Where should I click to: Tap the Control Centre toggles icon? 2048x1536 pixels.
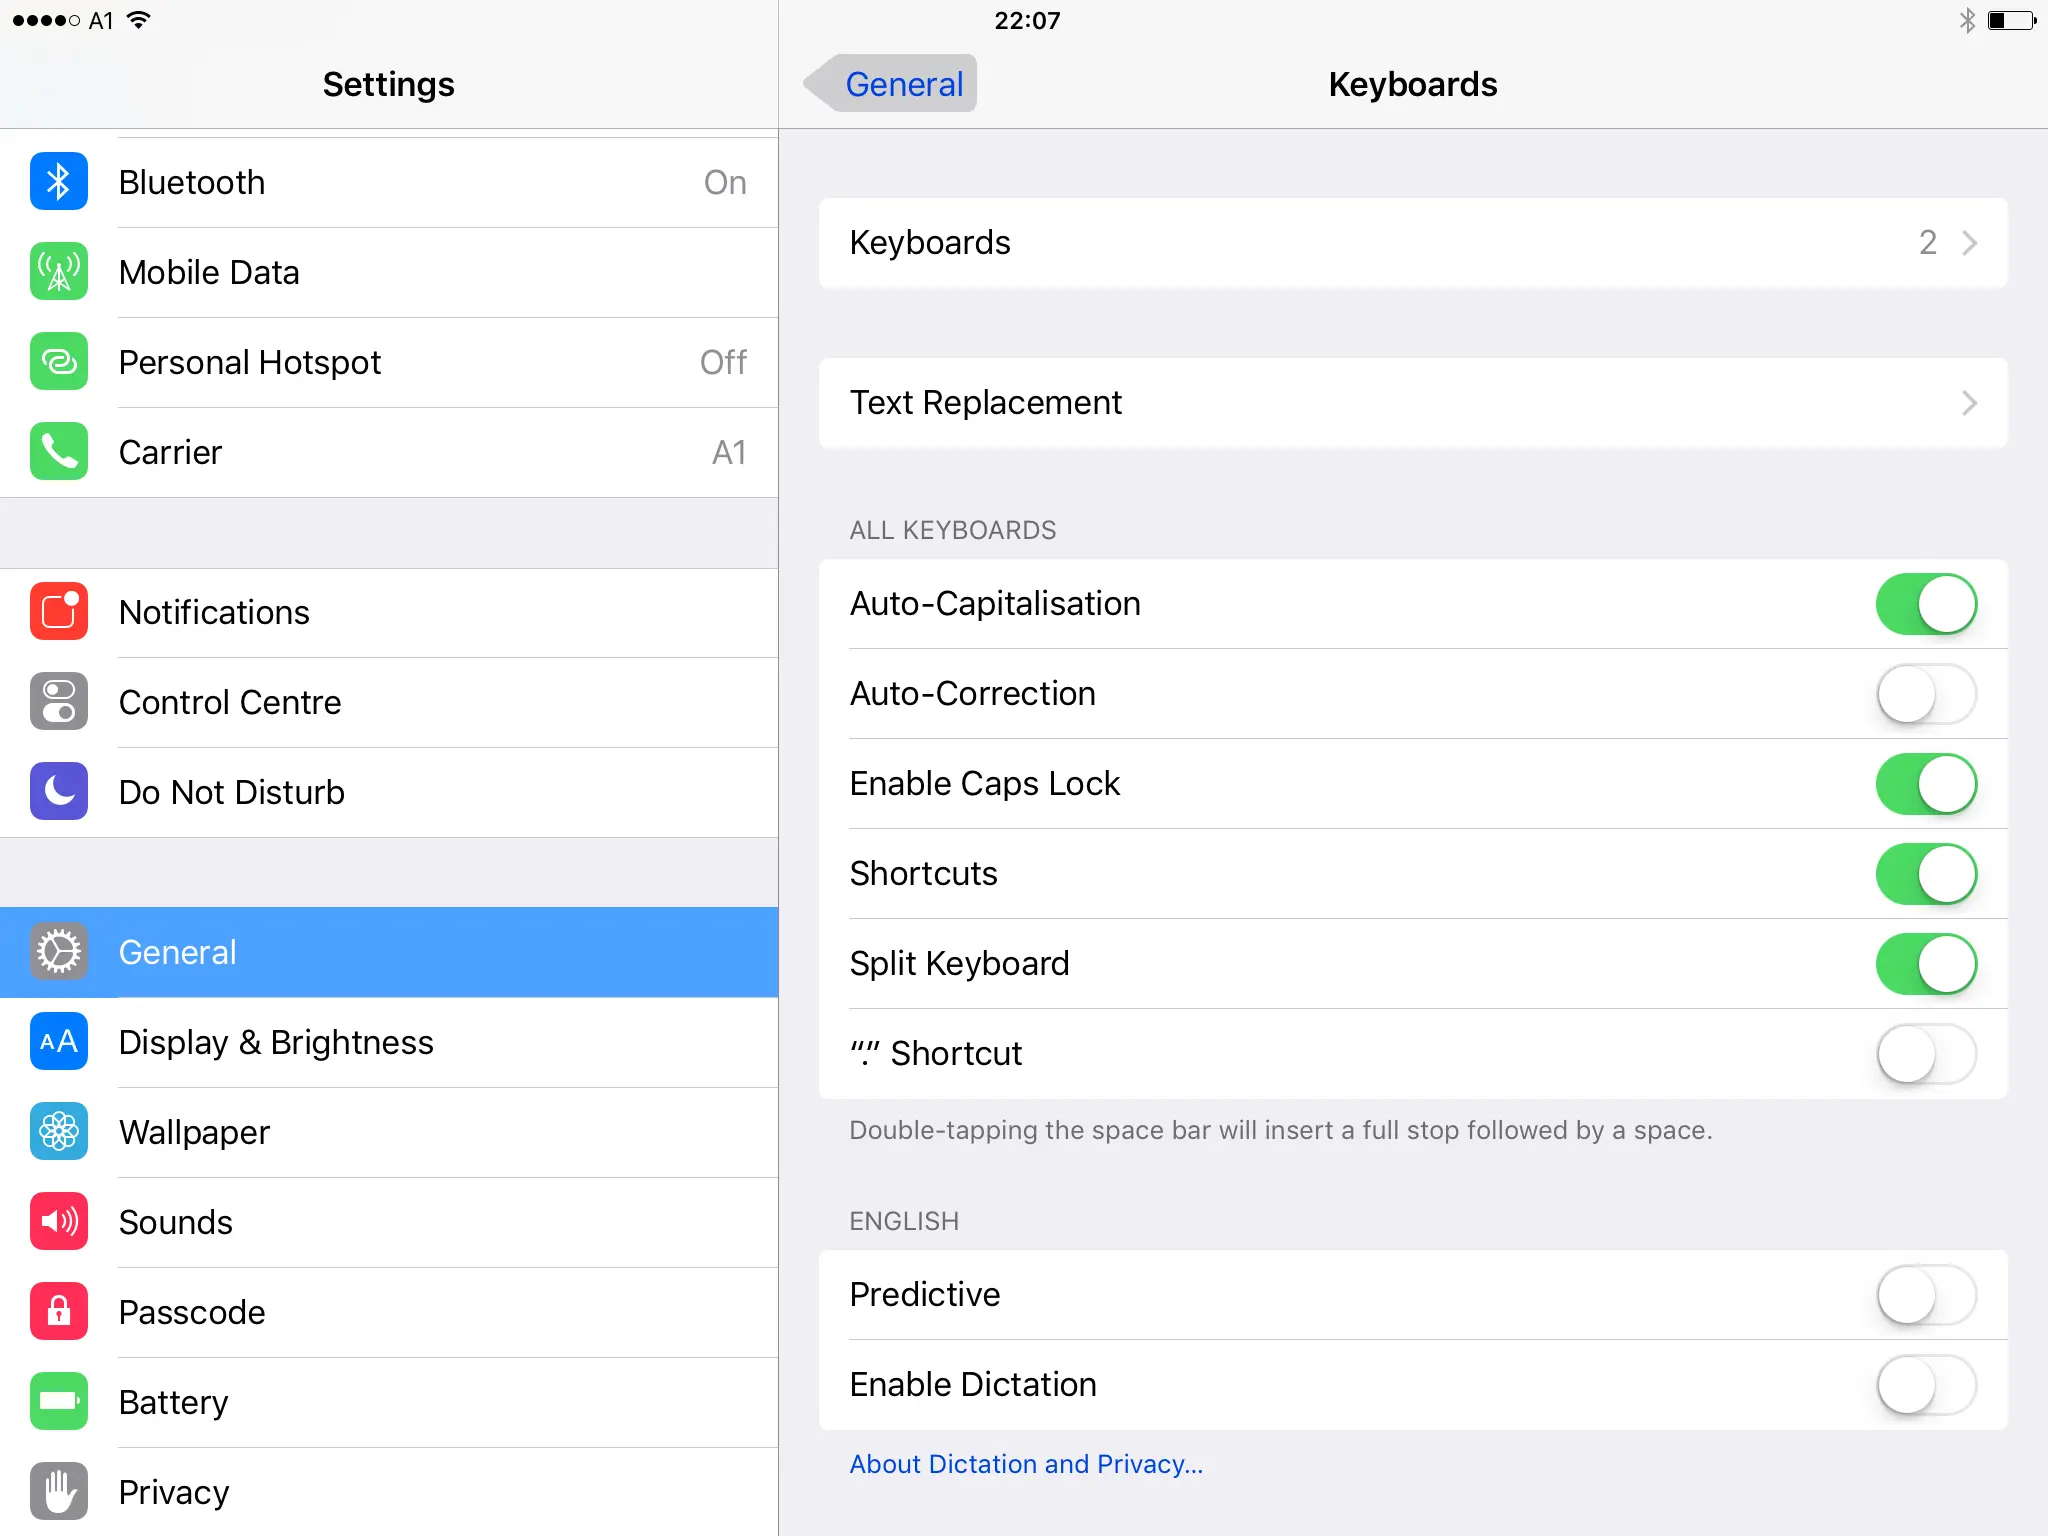pyautogui.click(x=59, y=702)
